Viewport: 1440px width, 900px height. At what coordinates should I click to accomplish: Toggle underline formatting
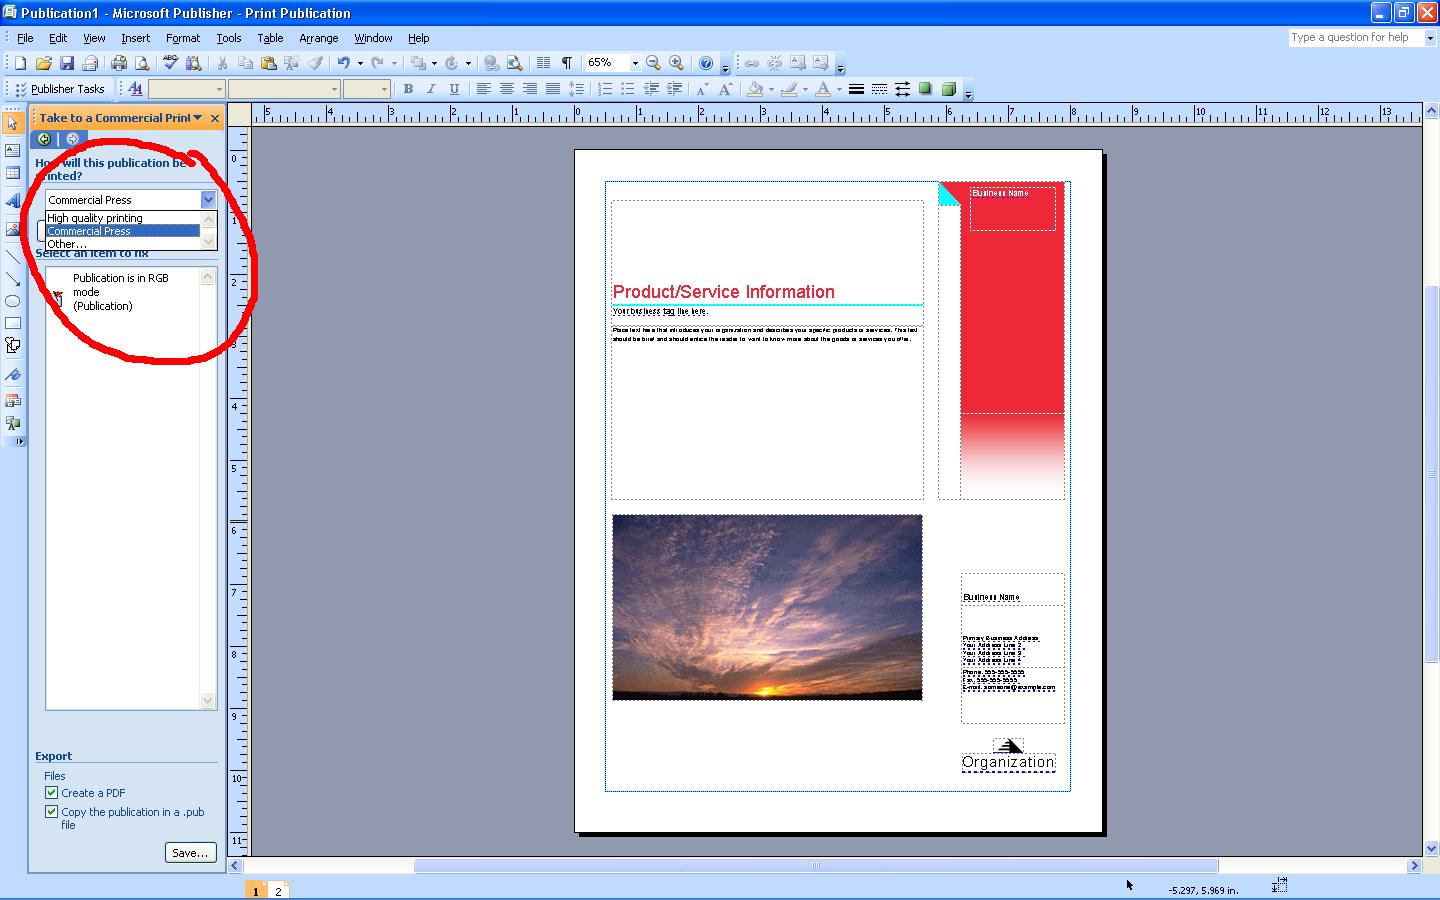455,89
